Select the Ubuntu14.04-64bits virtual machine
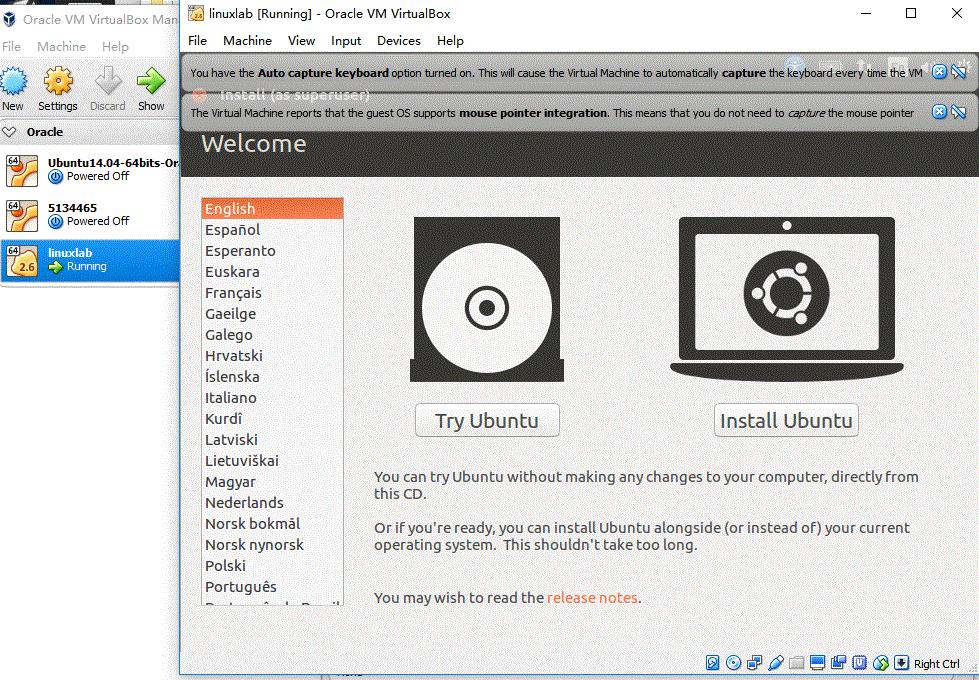 click(x=90, y=170)
